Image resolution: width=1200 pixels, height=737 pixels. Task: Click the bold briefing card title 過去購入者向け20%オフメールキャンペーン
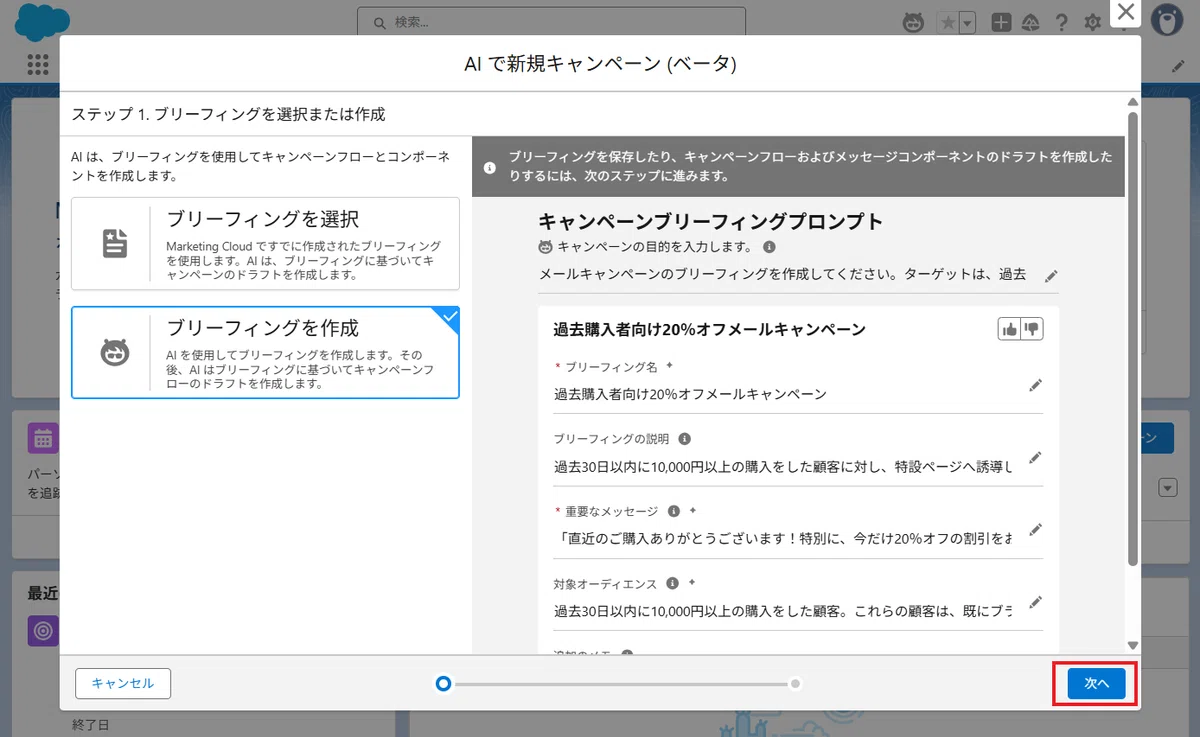coord(709,329)
